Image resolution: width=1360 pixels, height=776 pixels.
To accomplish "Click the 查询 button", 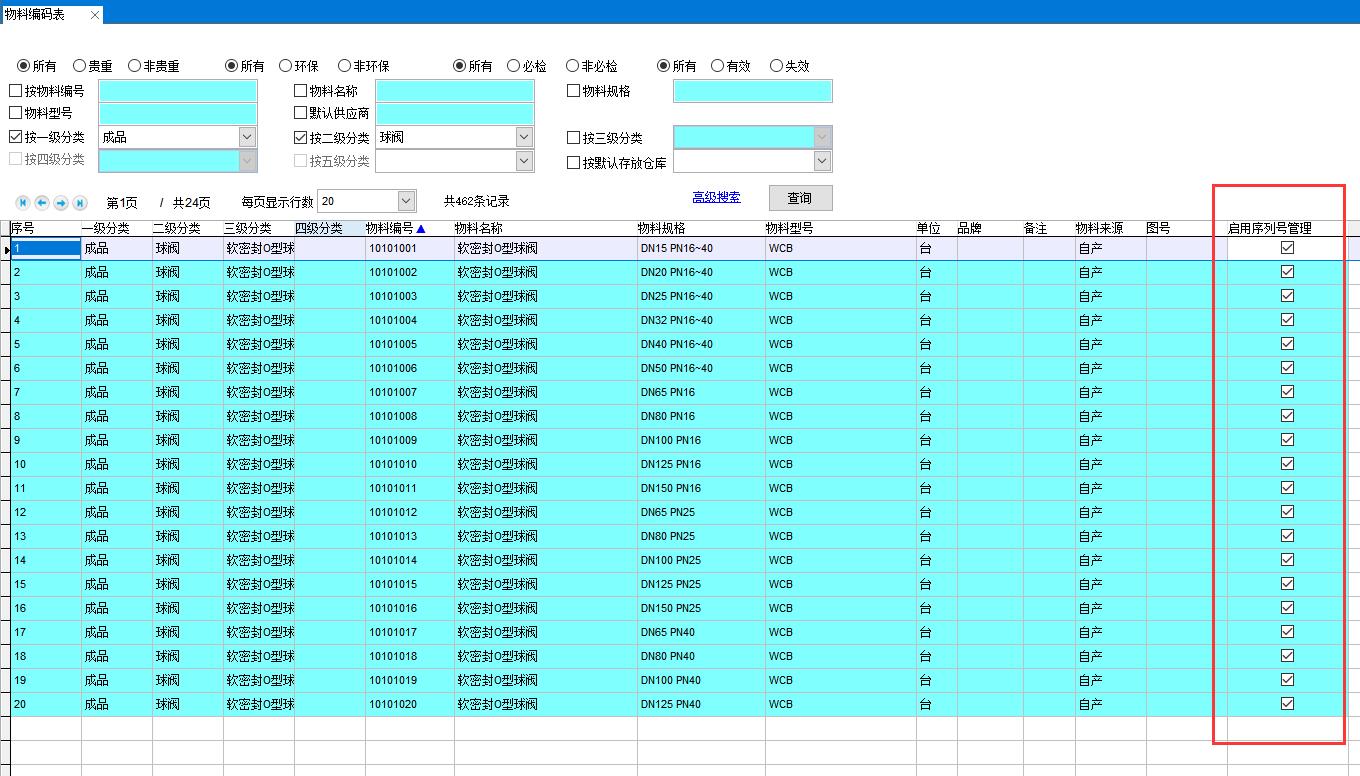I will click(800, 198).
